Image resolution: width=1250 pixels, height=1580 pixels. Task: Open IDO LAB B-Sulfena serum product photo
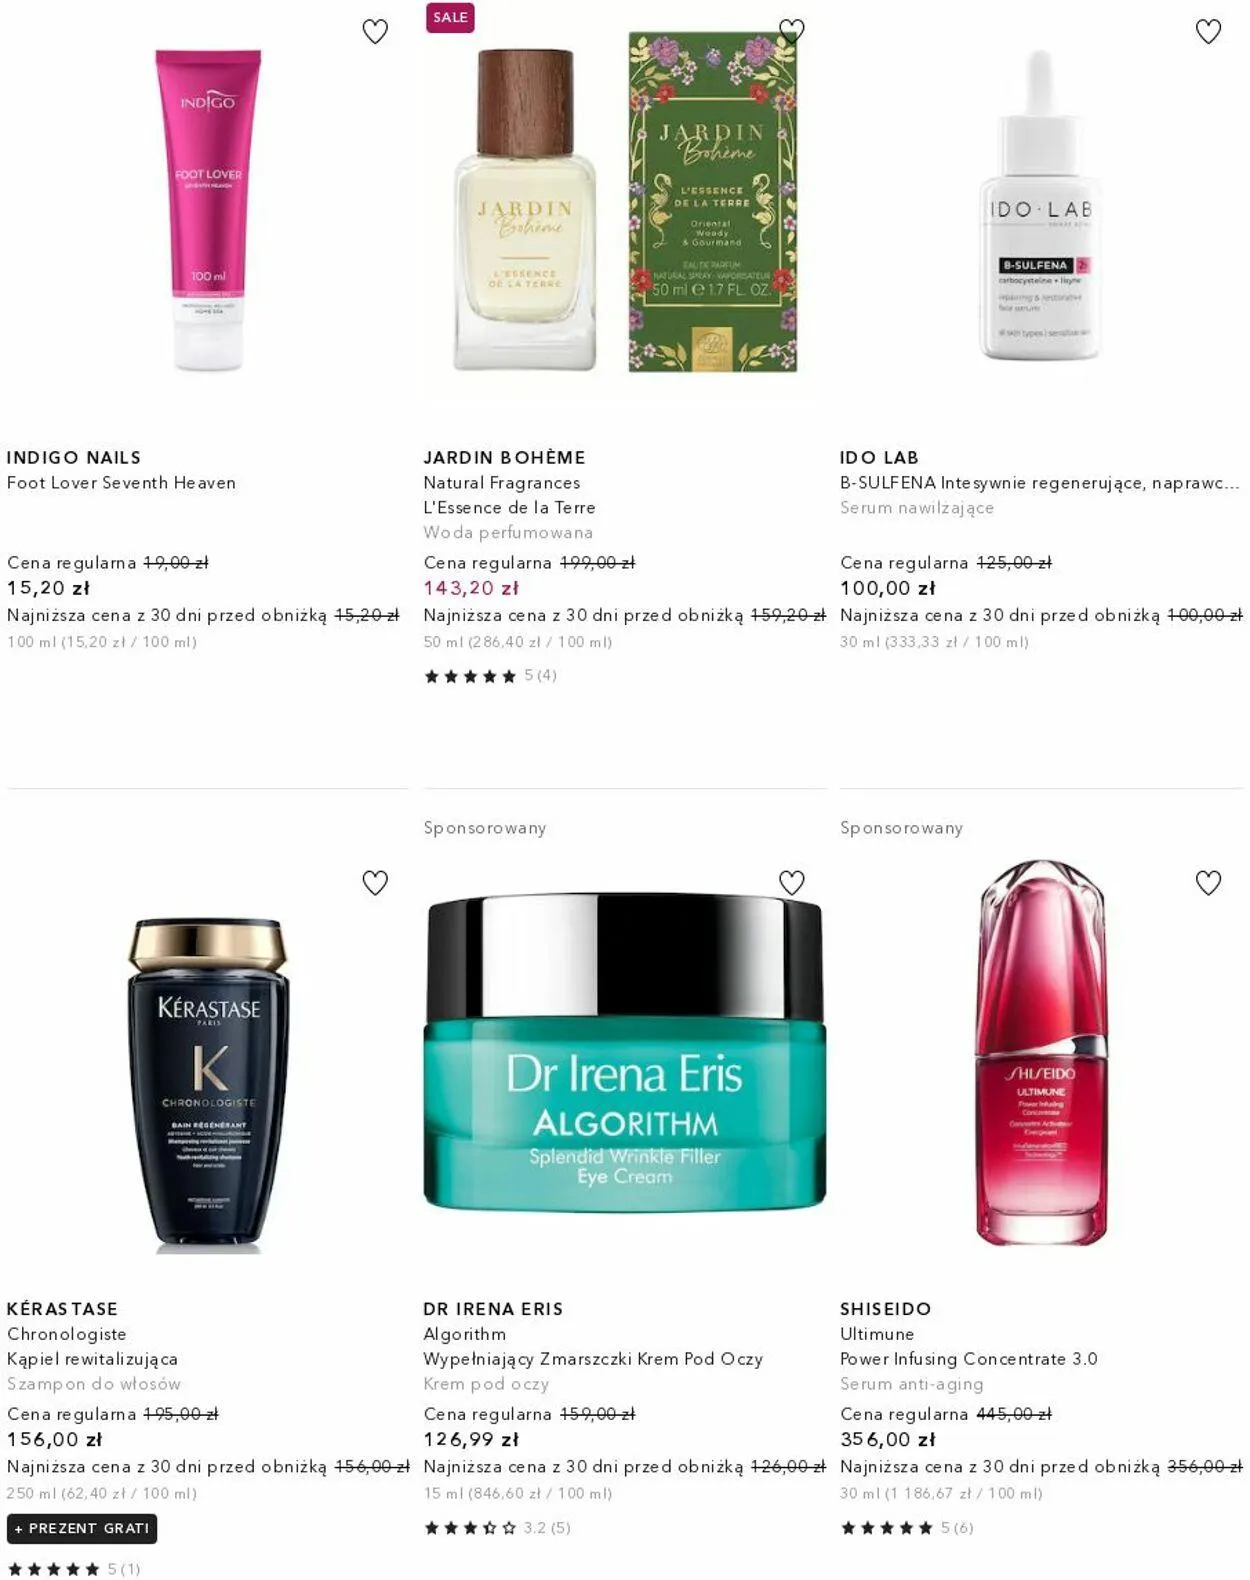(x=1041, y=205)
